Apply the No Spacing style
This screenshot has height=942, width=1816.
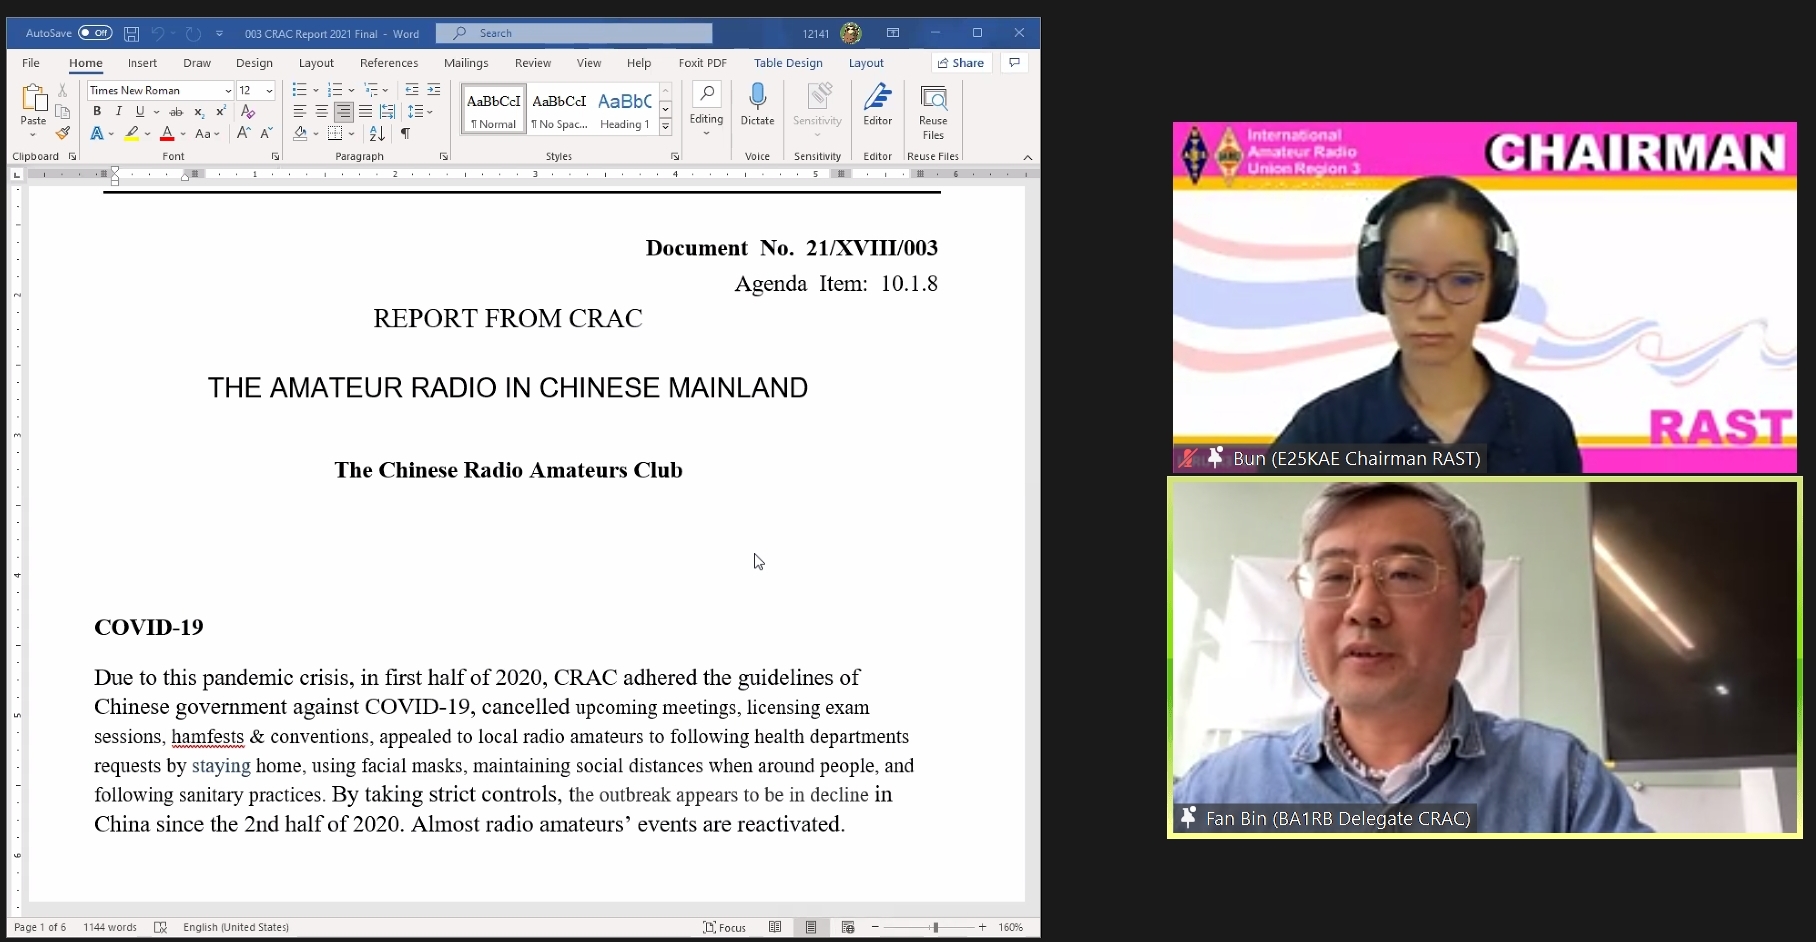(x=559, y=108)
